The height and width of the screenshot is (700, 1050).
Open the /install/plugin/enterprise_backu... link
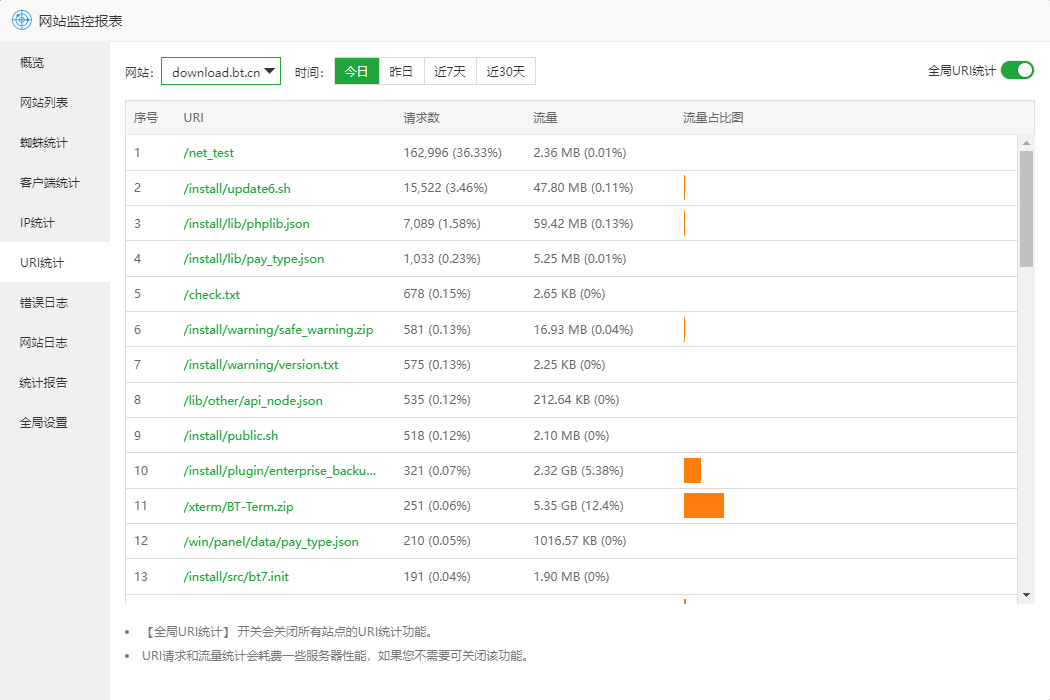coord(280,471)
